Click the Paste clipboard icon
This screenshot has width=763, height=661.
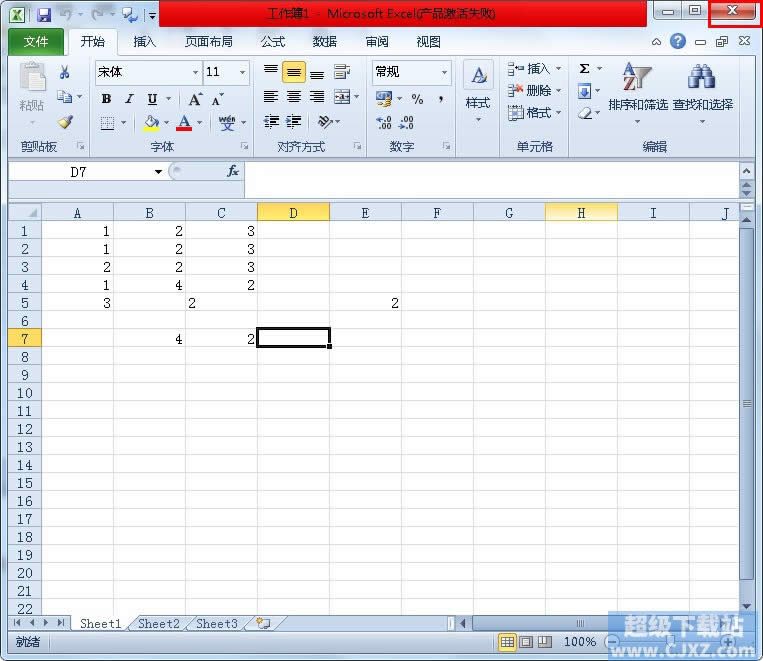(32, 78)
